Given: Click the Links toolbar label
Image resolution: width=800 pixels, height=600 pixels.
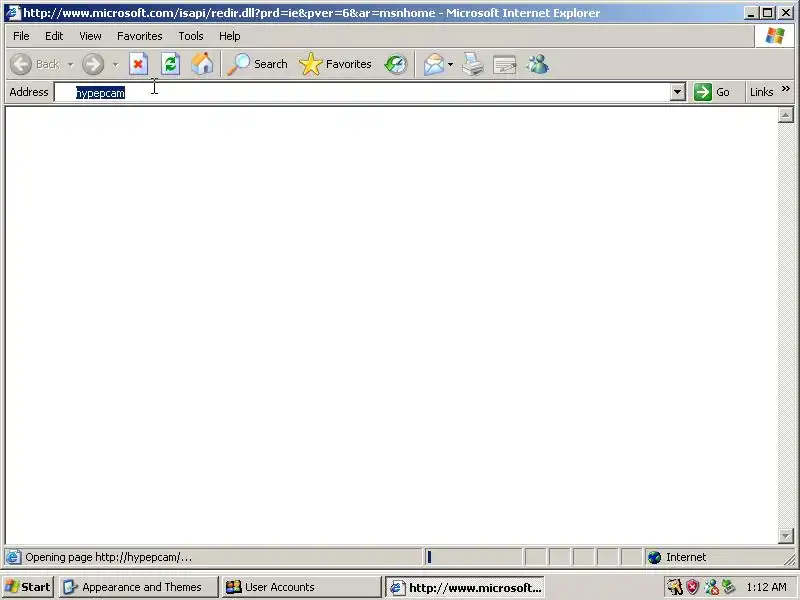Looking at the screenshot, I should (761, 92).
